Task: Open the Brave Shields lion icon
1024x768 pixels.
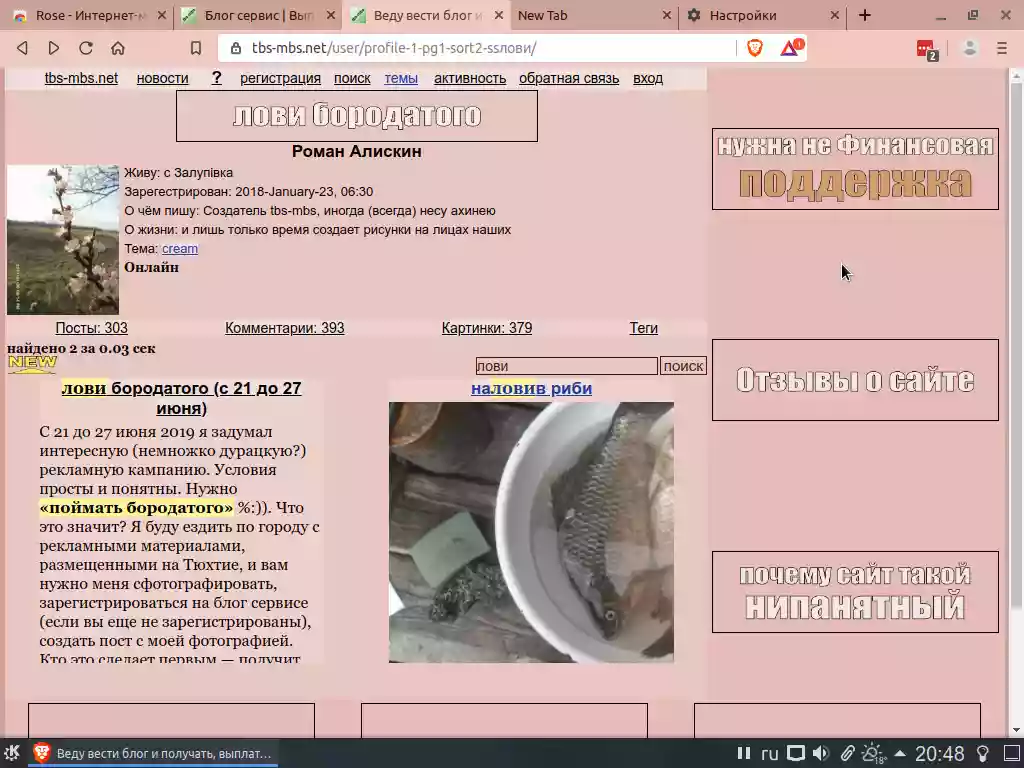Action: pos(755,48)
